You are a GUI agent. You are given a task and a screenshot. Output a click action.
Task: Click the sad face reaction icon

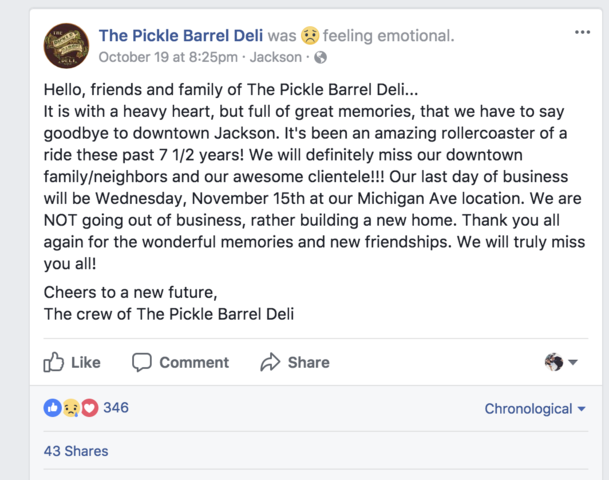click(71, 408)
